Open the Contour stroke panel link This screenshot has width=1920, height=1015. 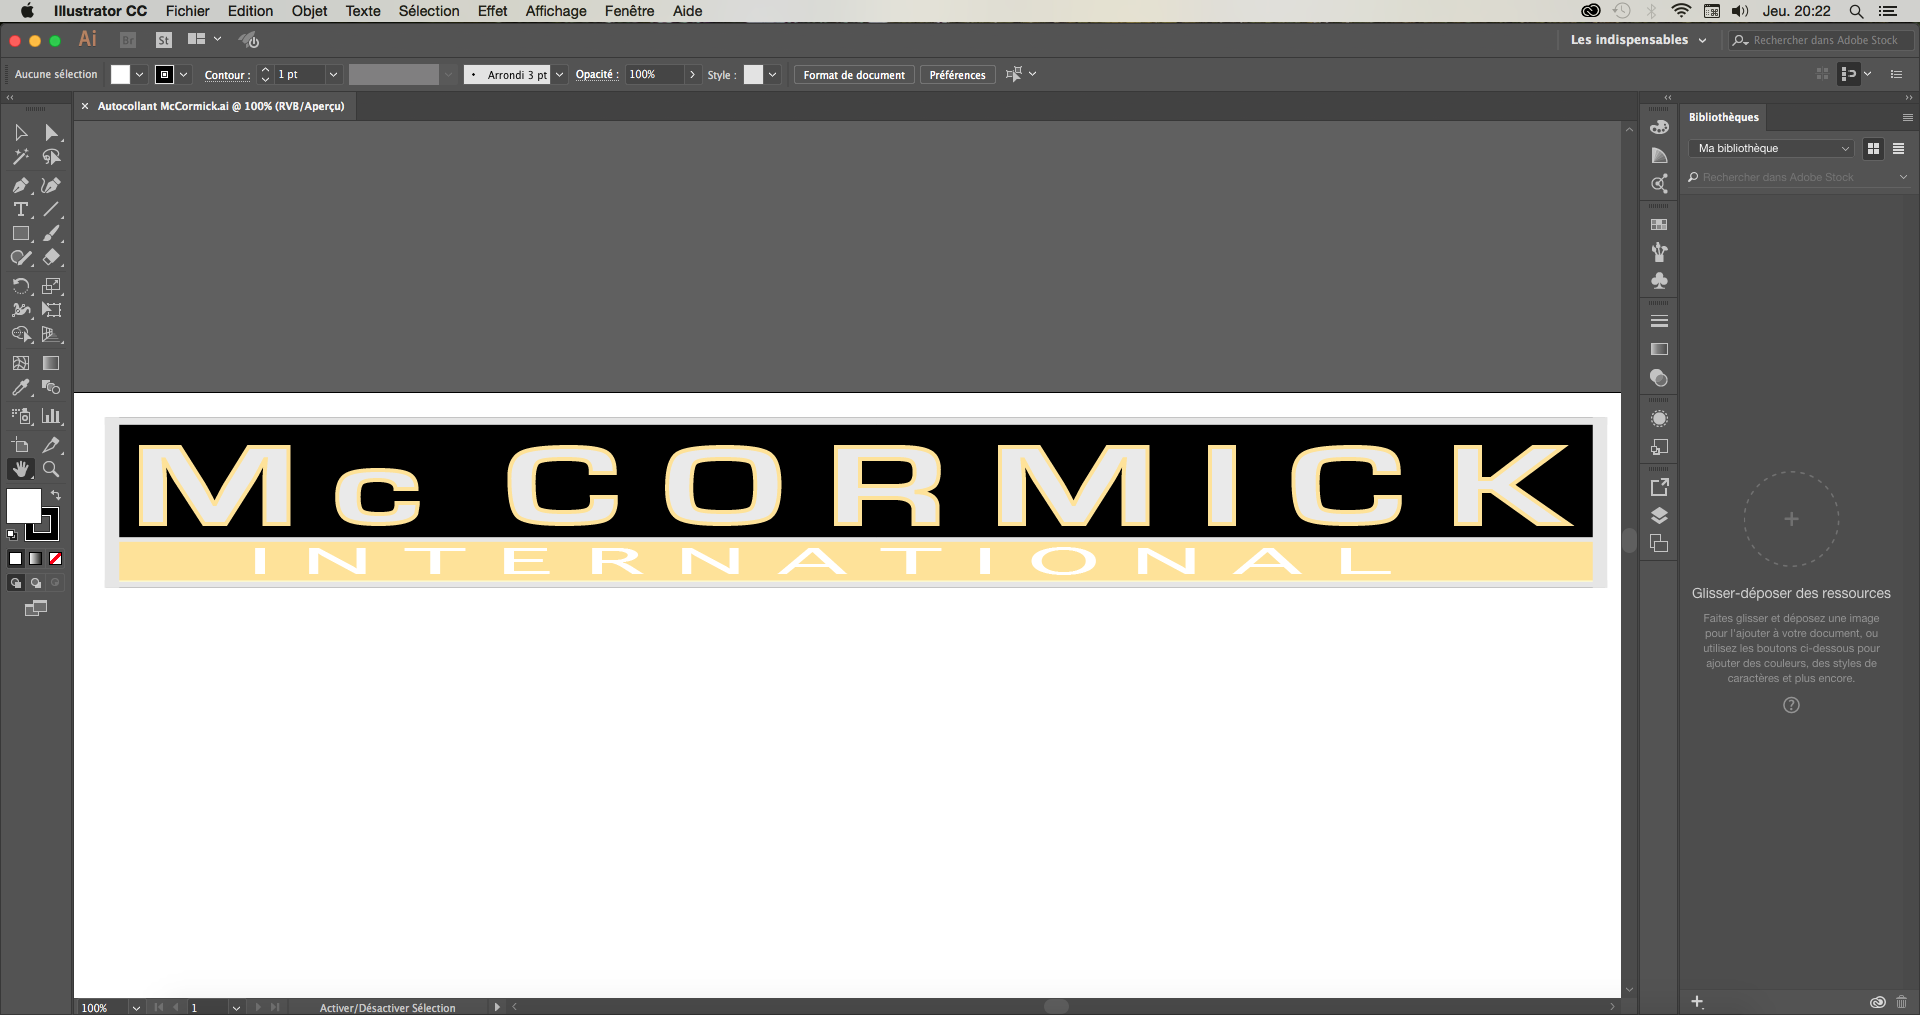point(227,75)
